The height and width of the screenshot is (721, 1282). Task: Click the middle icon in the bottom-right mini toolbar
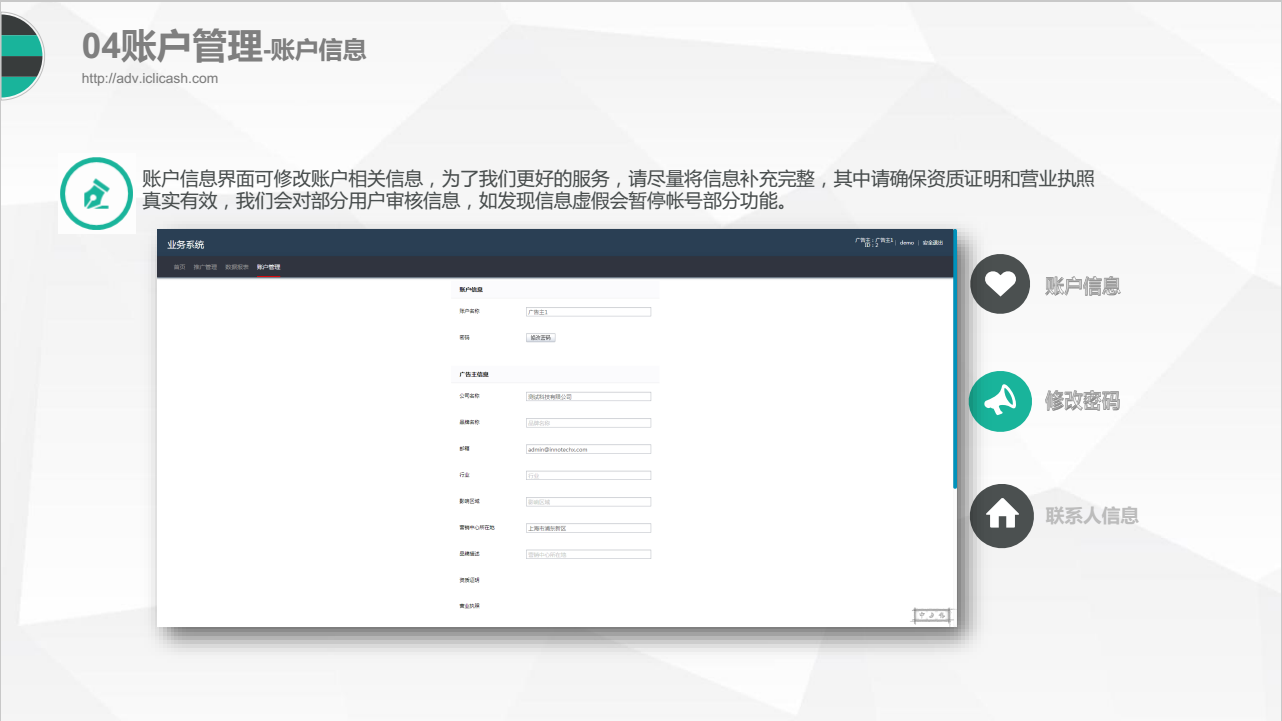(x=932, y=615)
